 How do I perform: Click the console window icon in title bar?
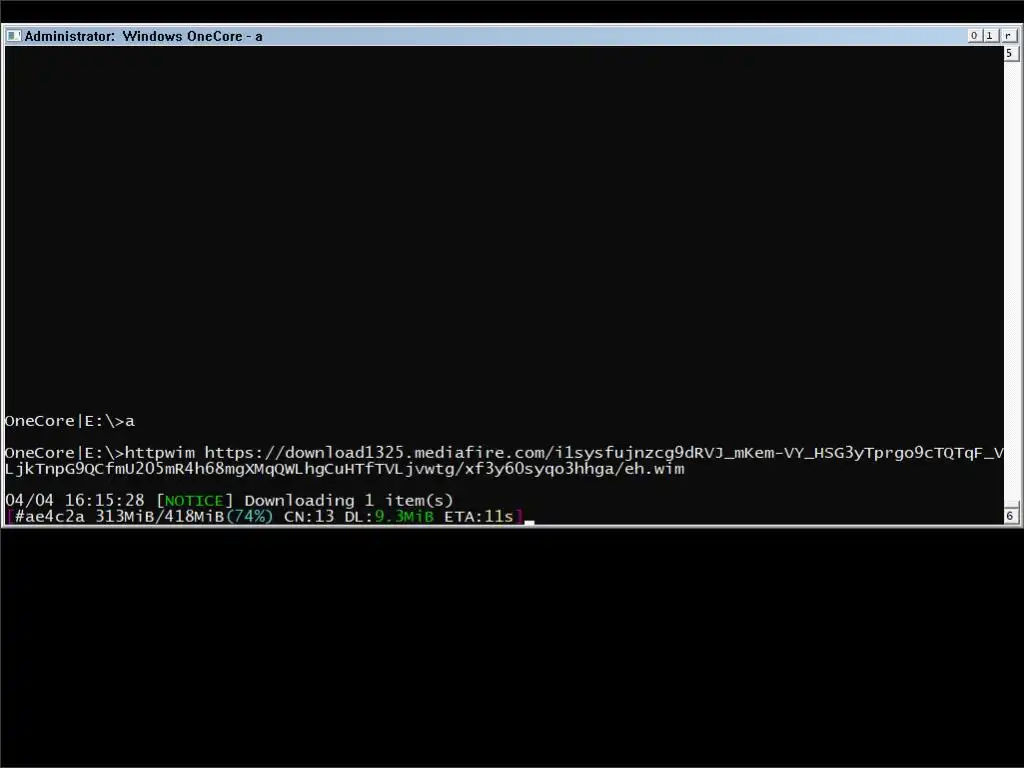coord(13,36)
